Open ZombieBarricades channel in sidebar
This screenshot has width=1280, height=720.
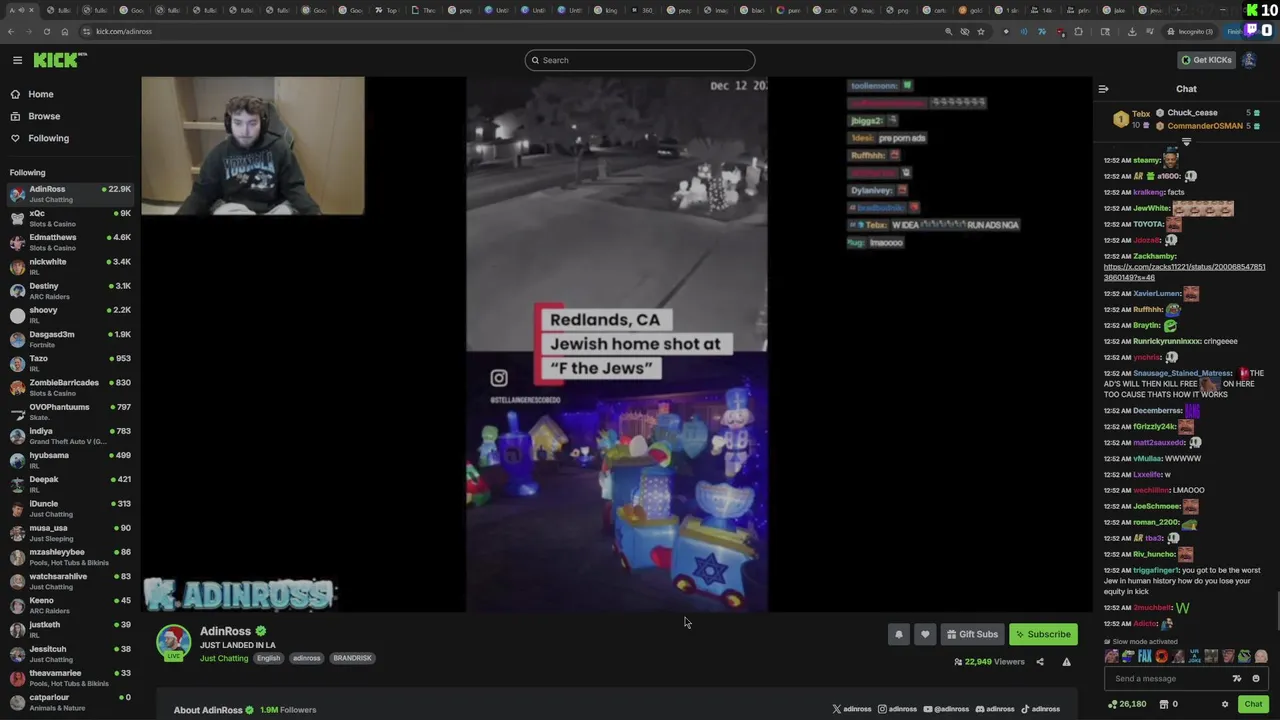(70, 387)
